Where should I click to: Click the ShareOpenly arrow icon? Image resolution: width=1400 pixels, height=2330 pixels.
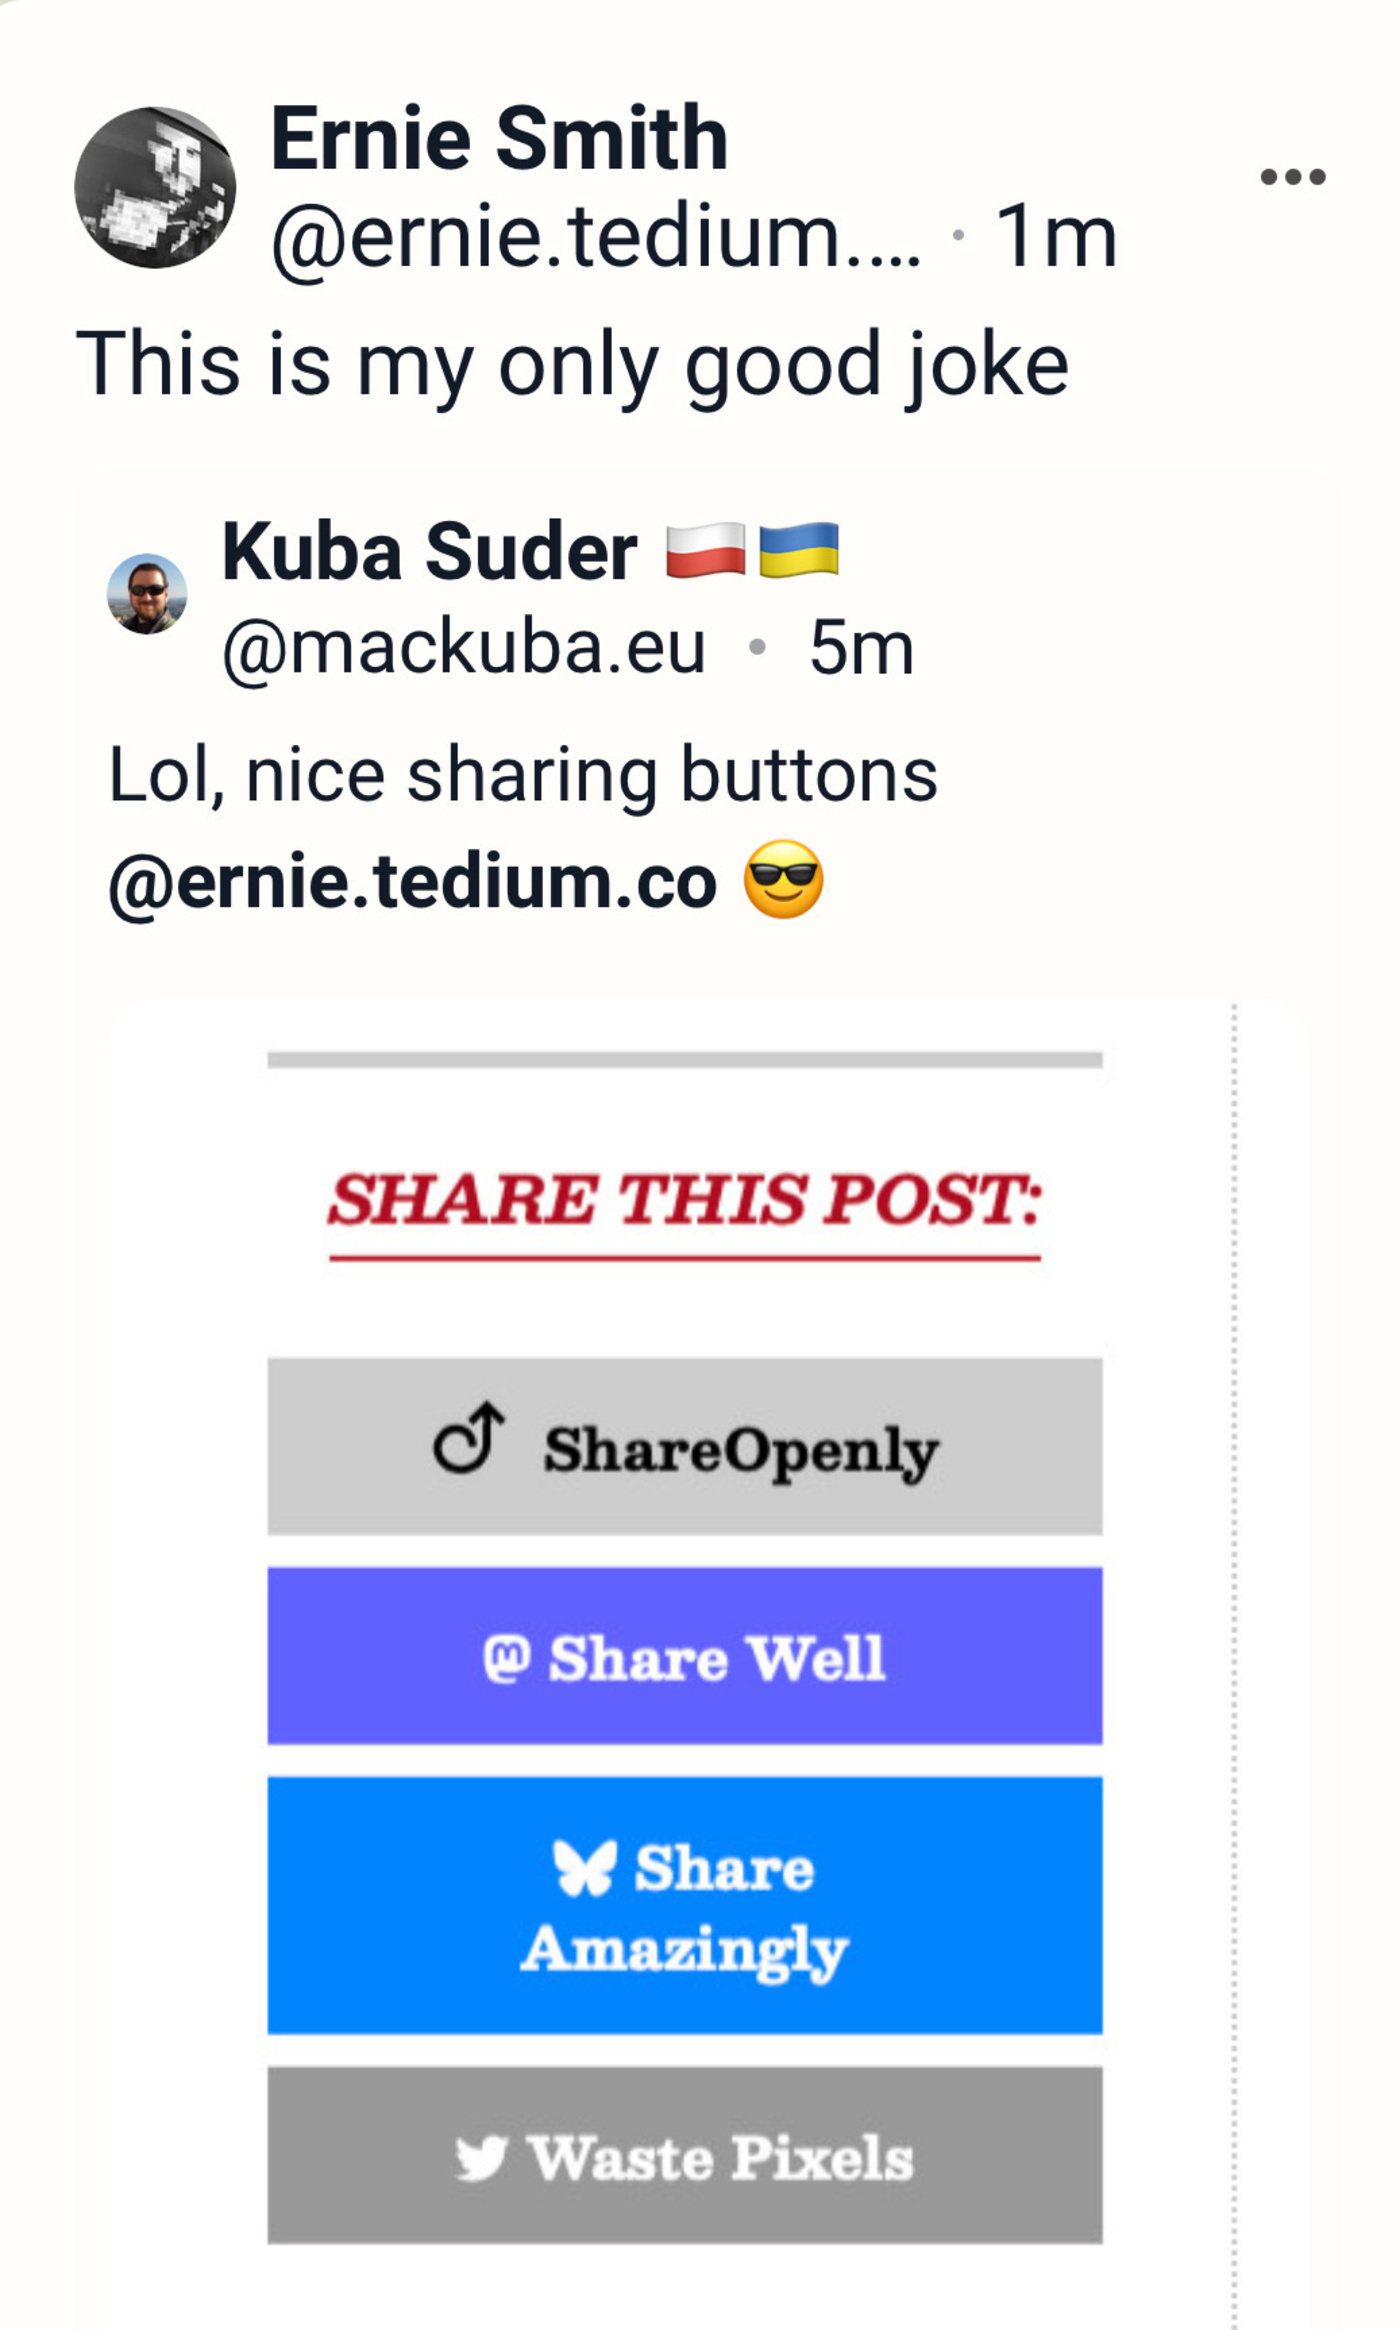pos(468,1438)
